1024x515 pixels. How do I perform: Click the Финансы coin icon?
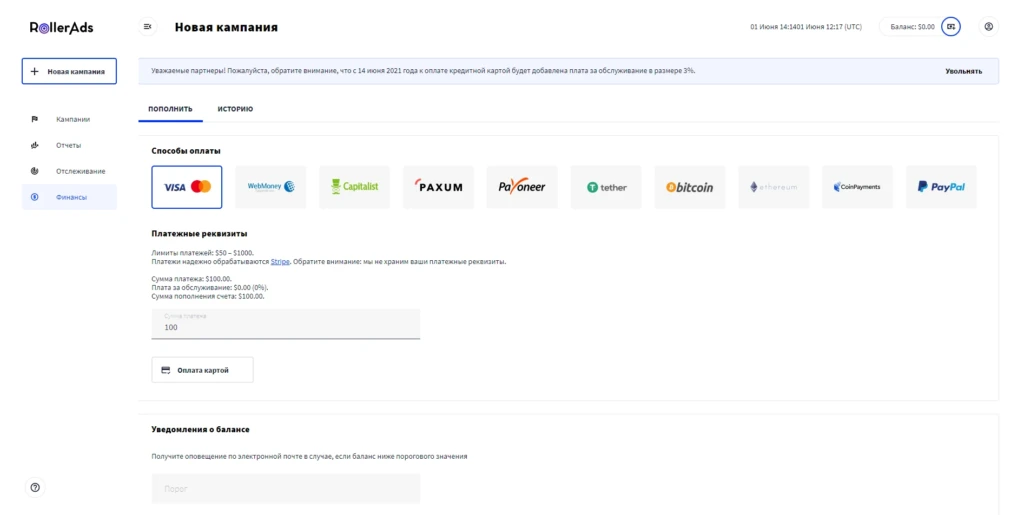tap(35, 197)
